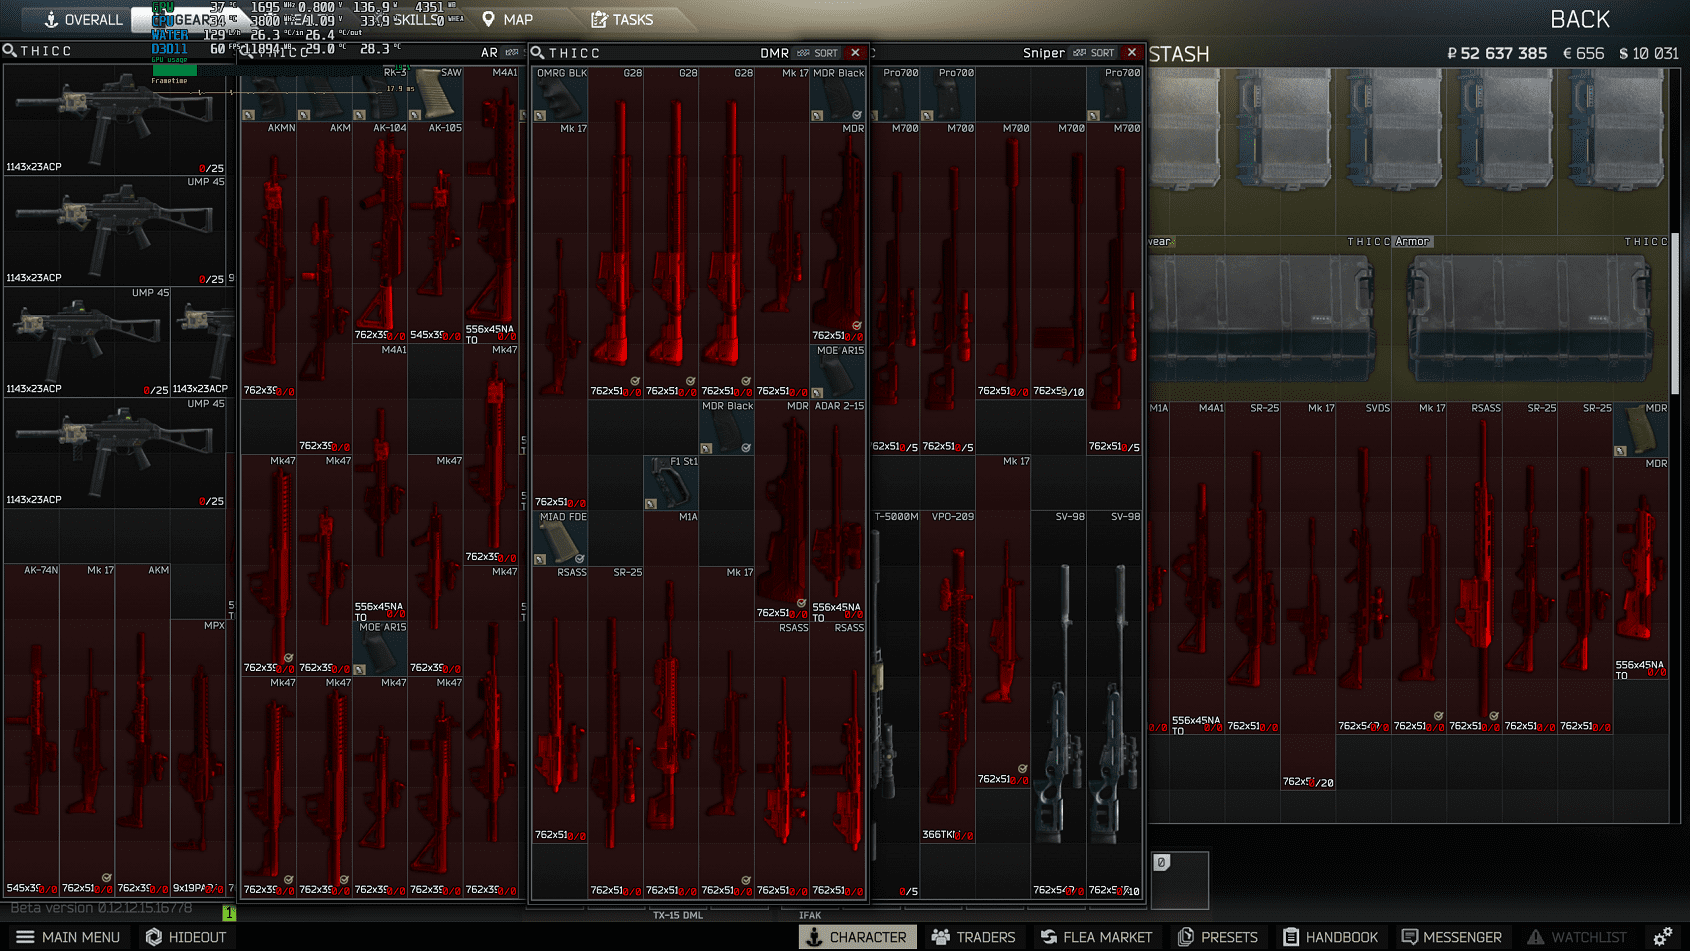Open the TRADERS screen

point(973,937)
